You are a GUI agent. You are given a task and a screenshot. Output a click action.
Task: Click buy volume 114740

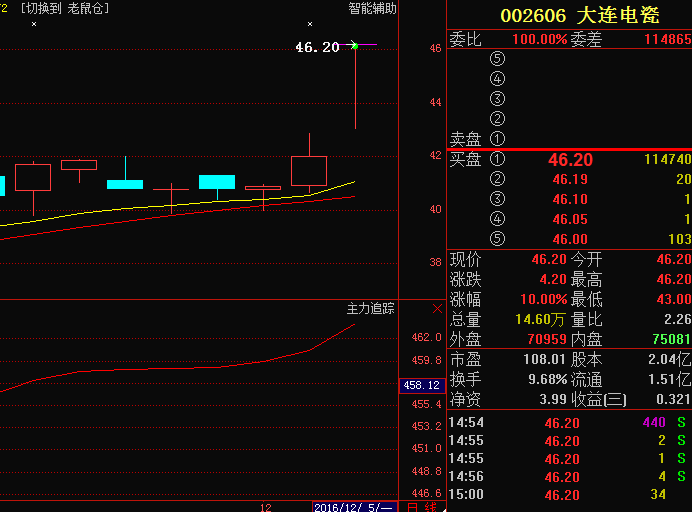[667, 159]
